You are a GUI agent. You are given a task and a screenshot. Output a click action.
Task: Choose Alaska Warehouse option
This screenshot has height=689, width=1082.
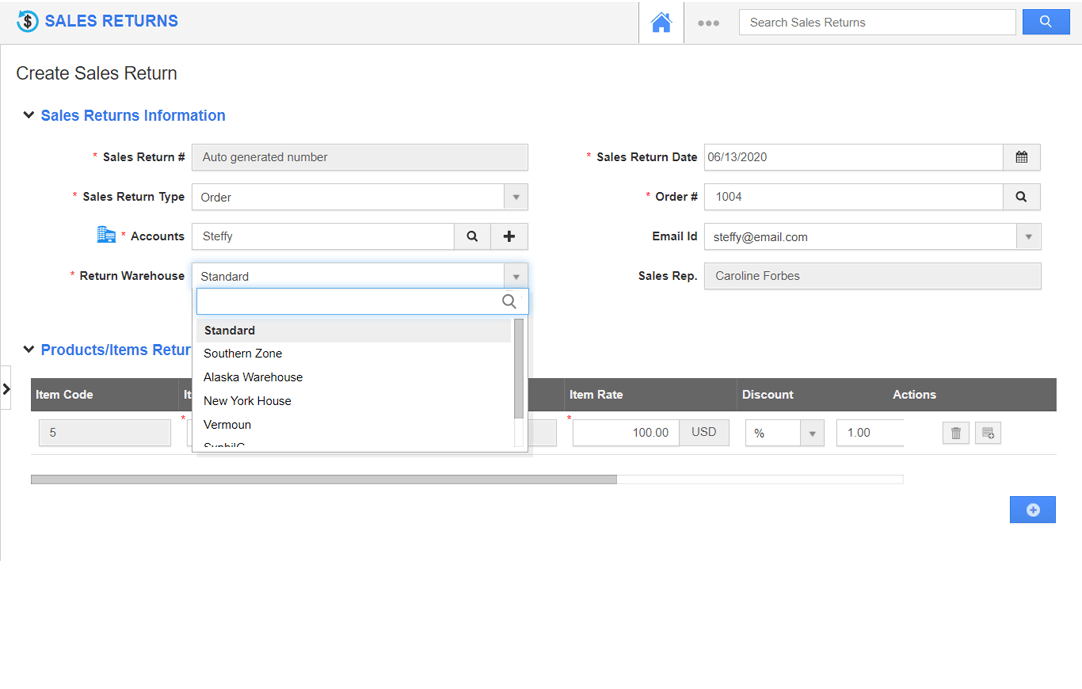[253, 377]
